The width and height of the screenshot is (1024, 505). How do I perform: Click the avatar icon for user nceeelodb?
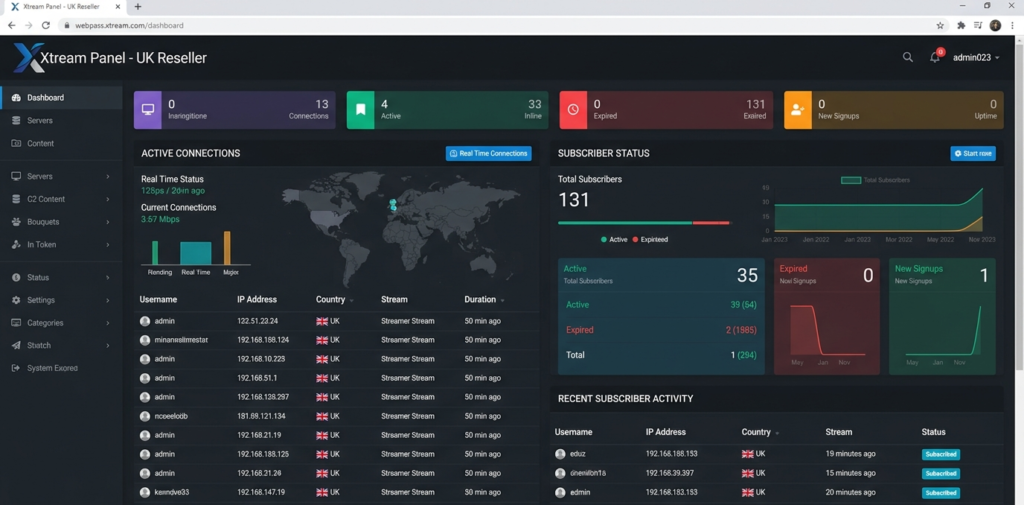[x=145, y=416]
